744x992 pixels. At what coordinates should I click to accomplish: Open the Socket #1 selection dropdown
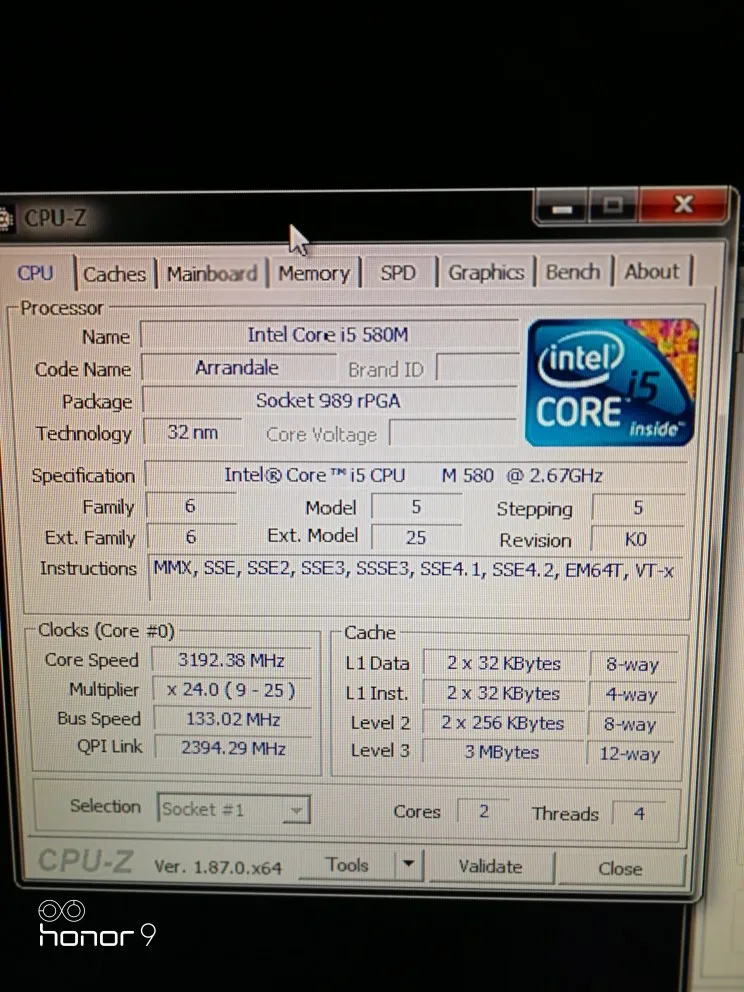pyautogui.click(x=233, y=809)
